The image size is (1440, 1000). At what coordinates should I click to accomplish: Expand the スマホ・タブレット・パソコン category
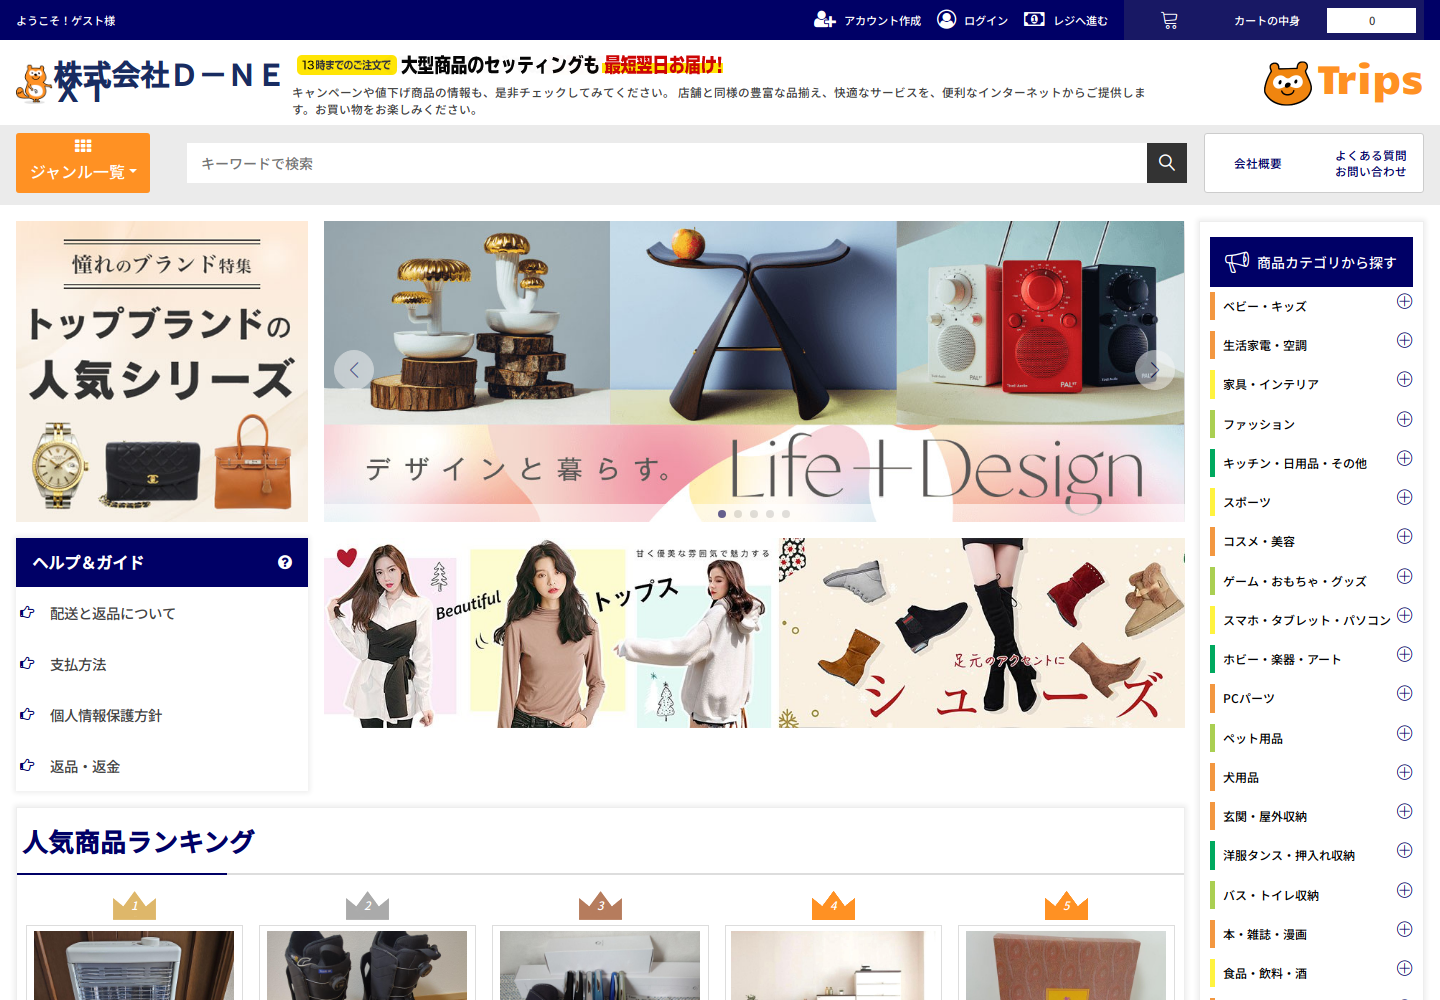pos(1404,615)
